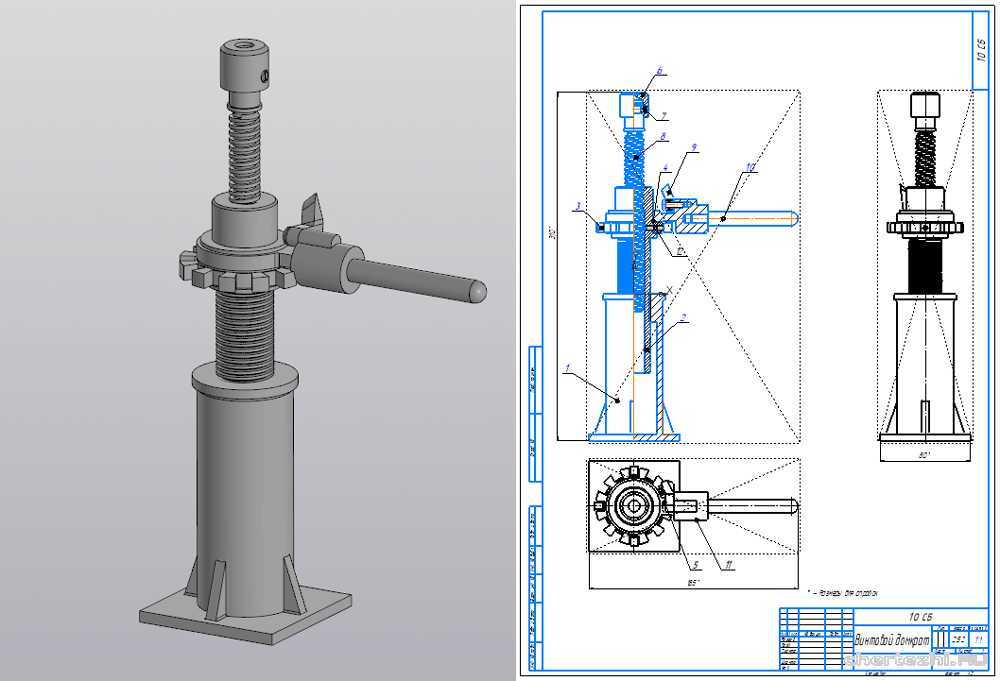
Task: Click callout number 11 under top view
Action: pos(729,566)
